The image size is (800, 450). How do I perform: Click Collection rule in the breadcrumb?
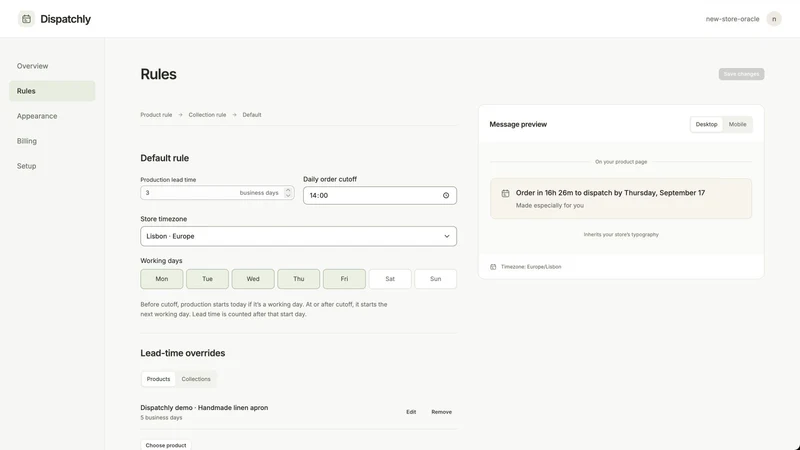coord(207,115)
